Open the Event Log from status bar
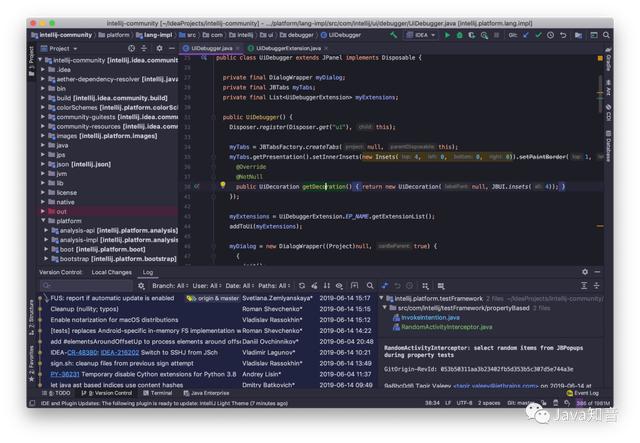Viewport: 640px width, 443px height. (x=582, y=393)
